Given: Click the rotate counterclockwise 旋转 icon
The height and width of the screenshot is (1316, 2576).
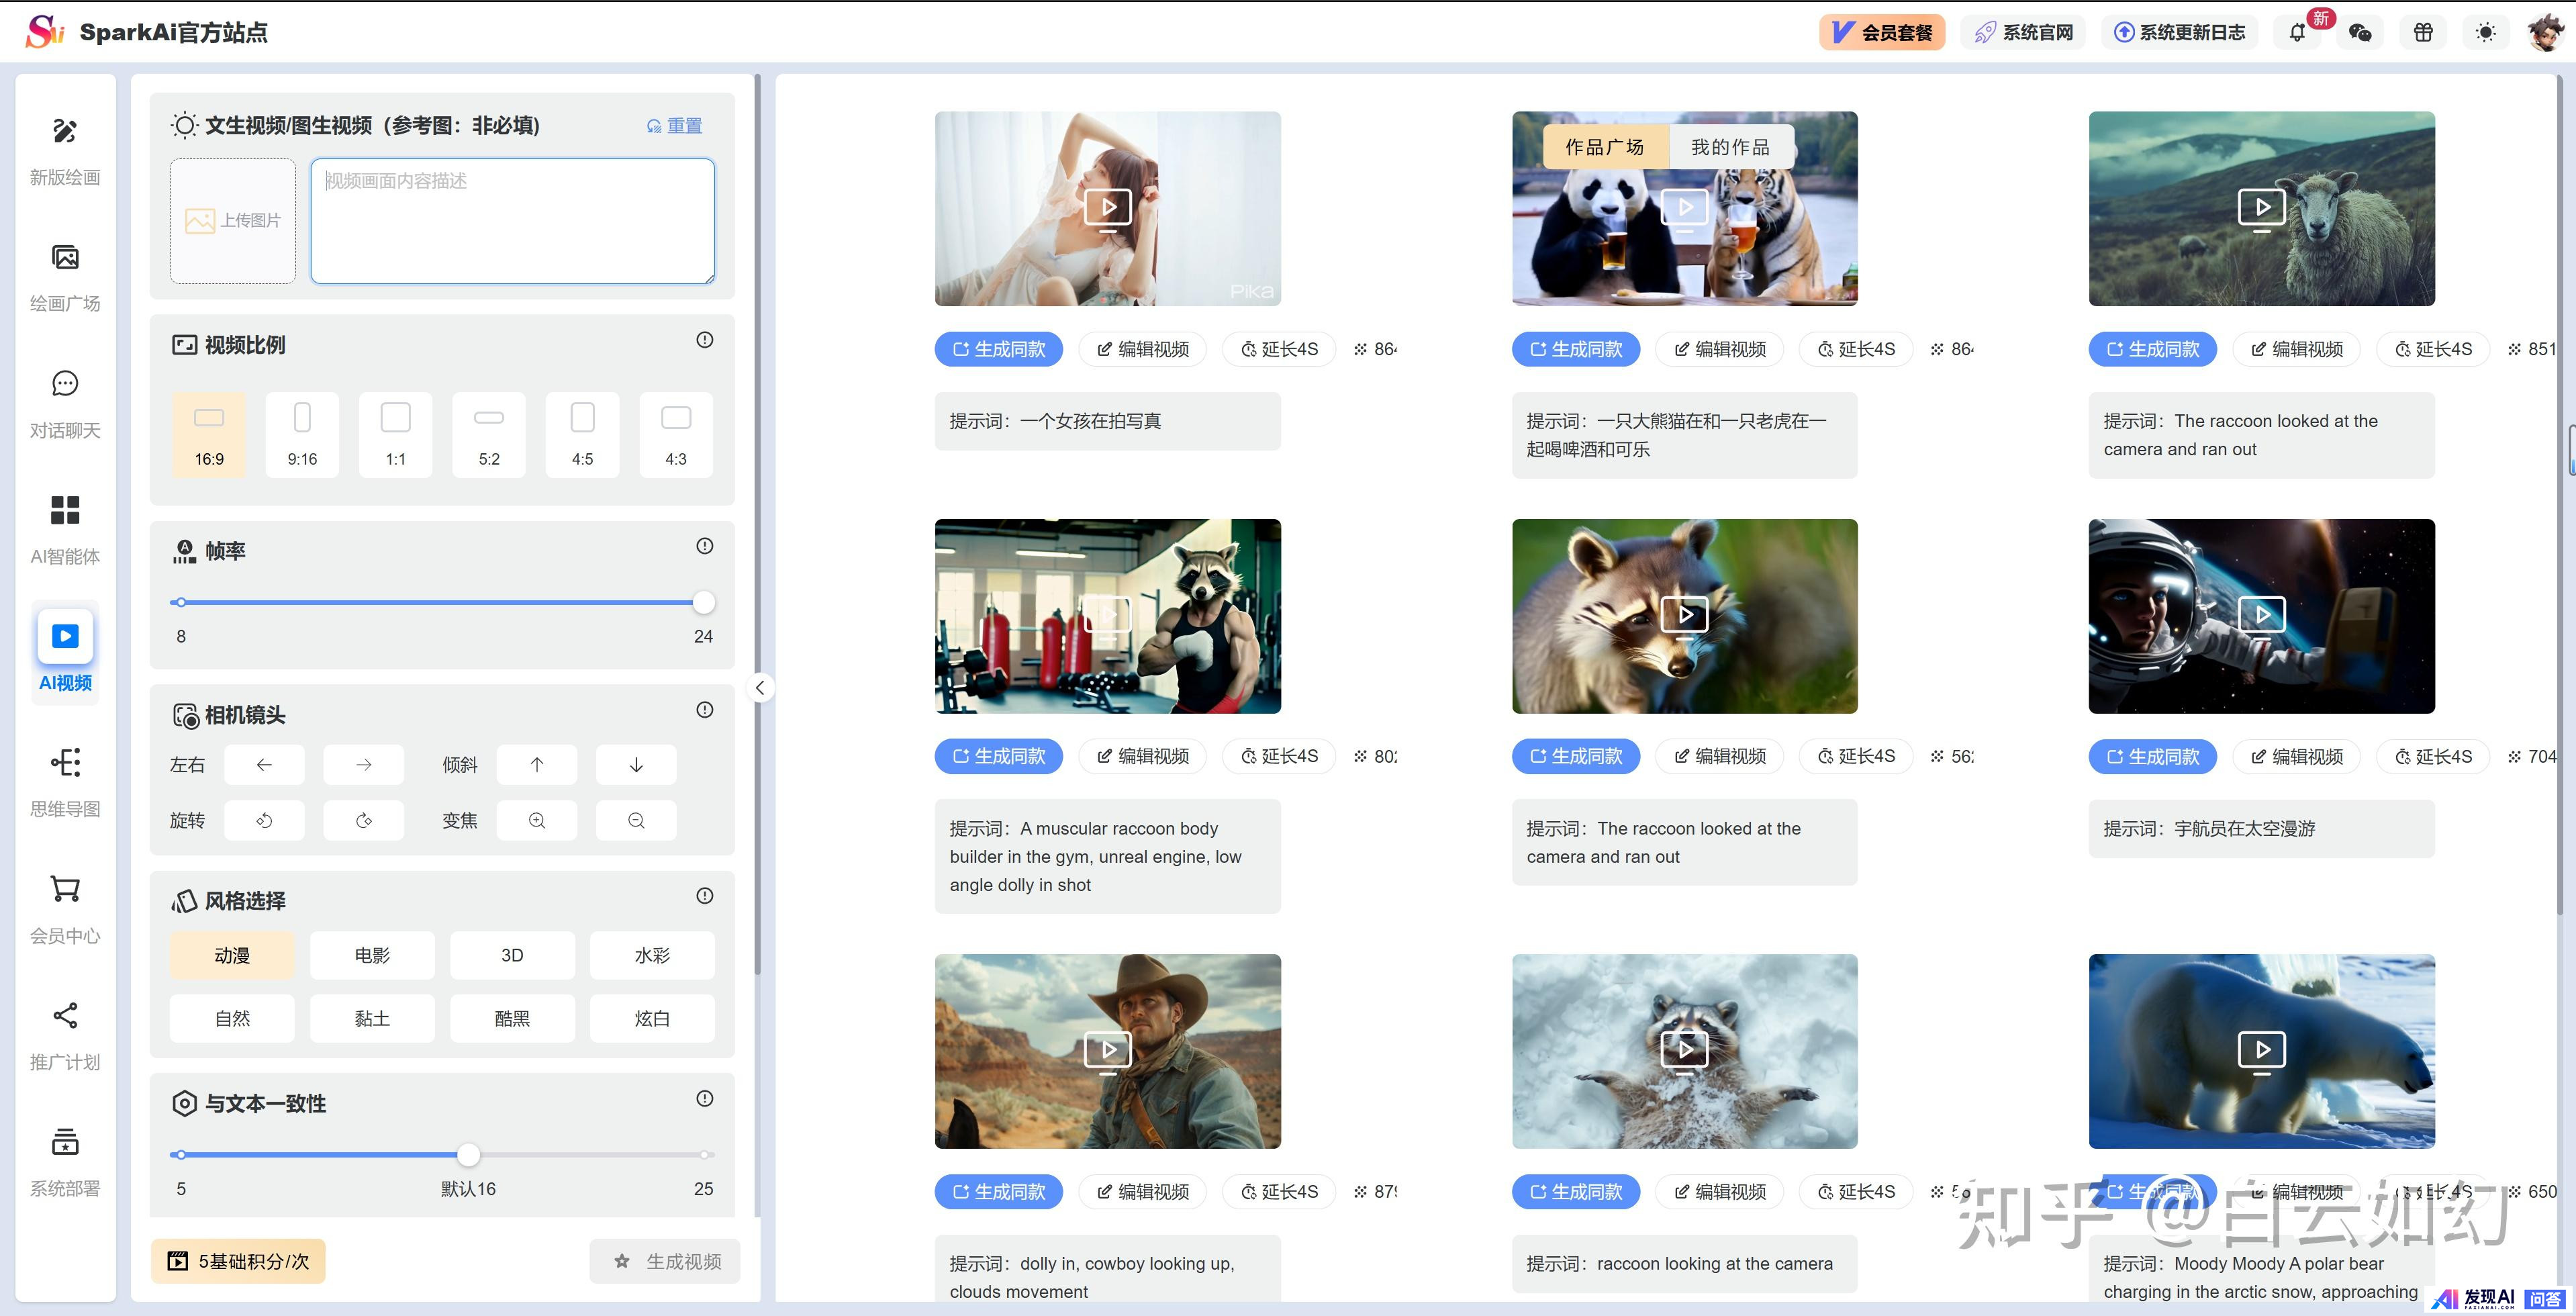Looking at the screenshot, I should 264,821.
